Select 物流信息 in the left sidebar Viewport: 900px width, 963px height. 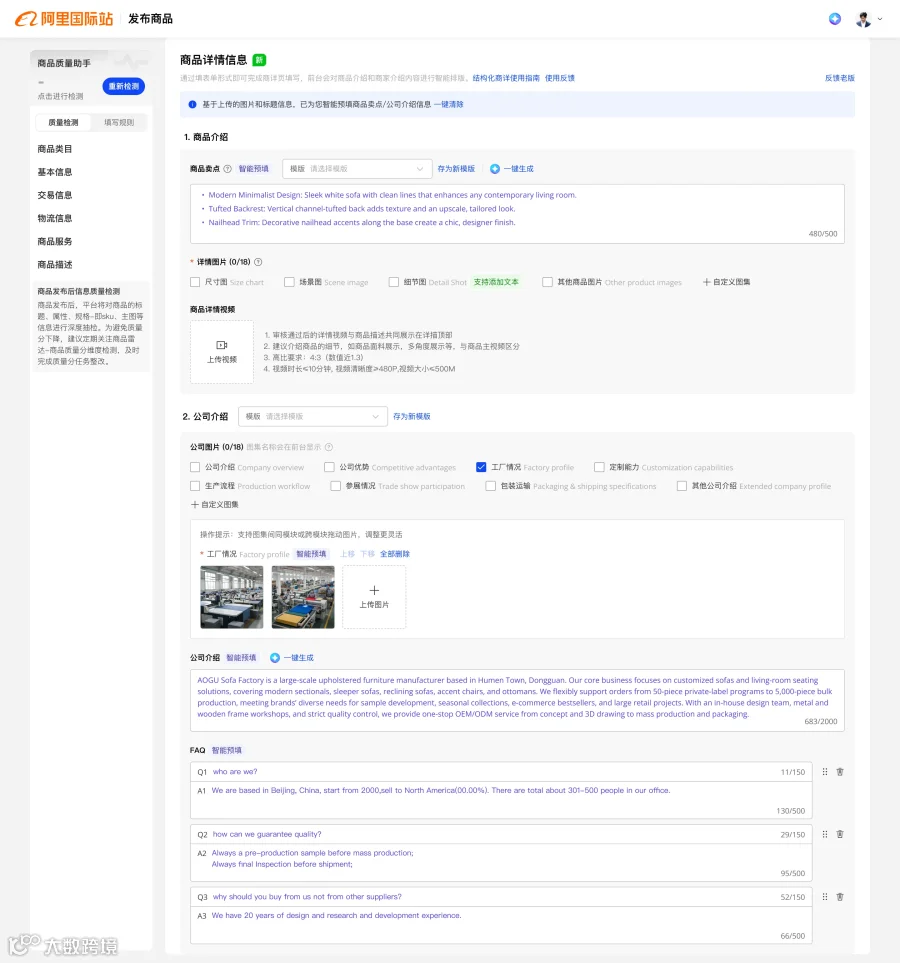pos(55,218)
